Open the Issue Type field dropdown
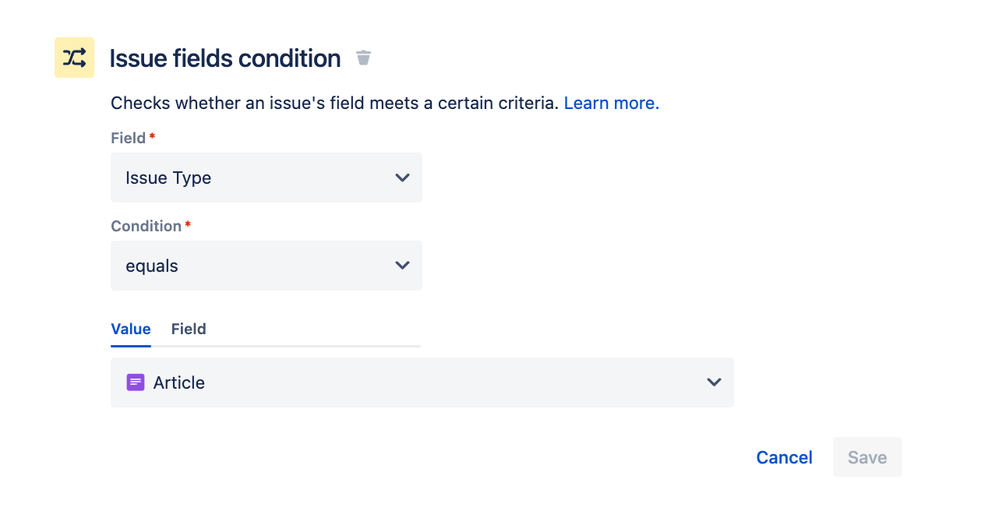The height and width of the screenshot is (525, 999). click(x=266, y=178)
